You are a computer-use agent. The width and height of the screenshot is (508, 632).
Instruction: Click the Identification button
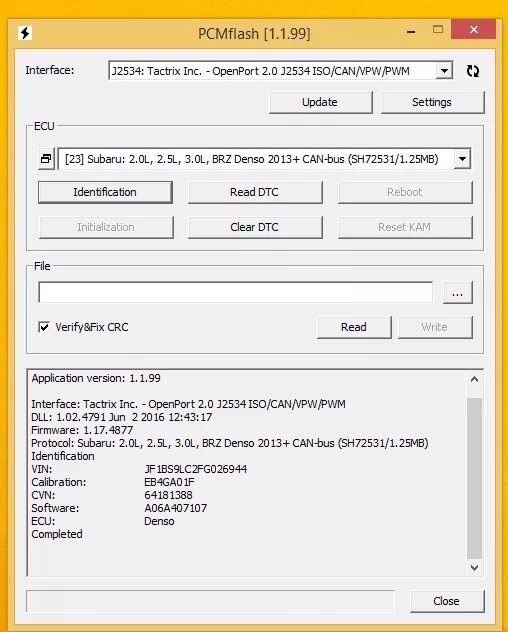(x=105, y=192)
